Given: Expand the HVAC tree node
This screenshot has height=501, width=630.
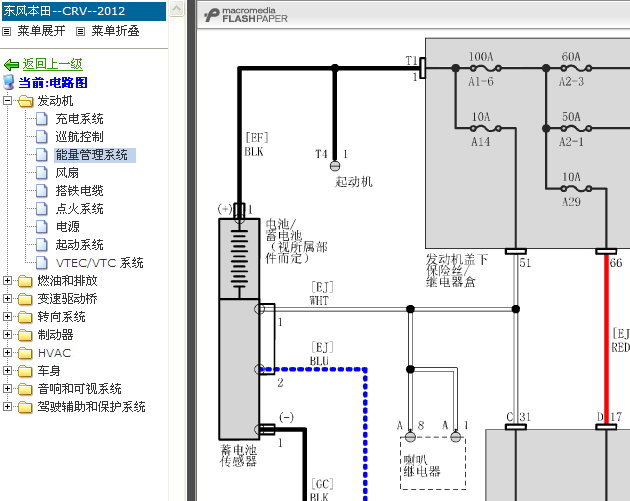Looking at the screenshot, I should point(7,352).
